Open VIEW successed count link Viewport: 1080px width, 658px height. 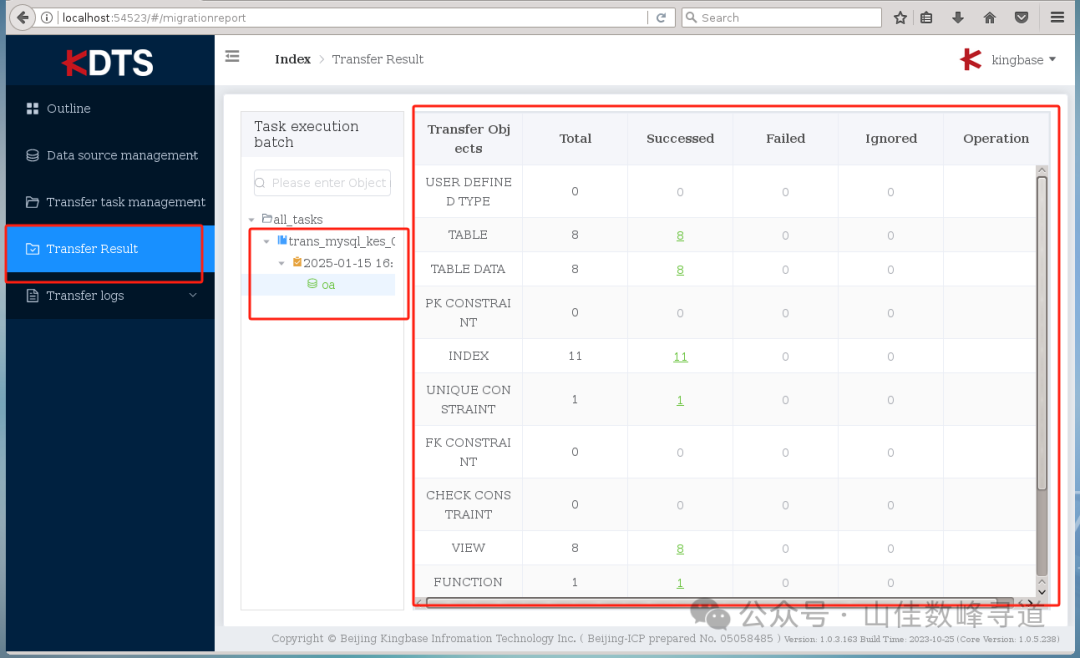point(680,549)
